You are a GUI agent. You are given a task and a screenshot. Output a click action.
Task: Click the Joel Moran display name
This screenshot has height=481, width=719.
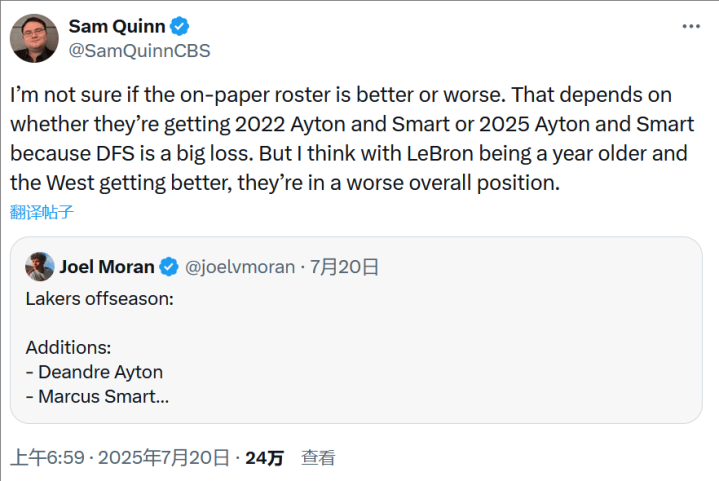(107, 266)
